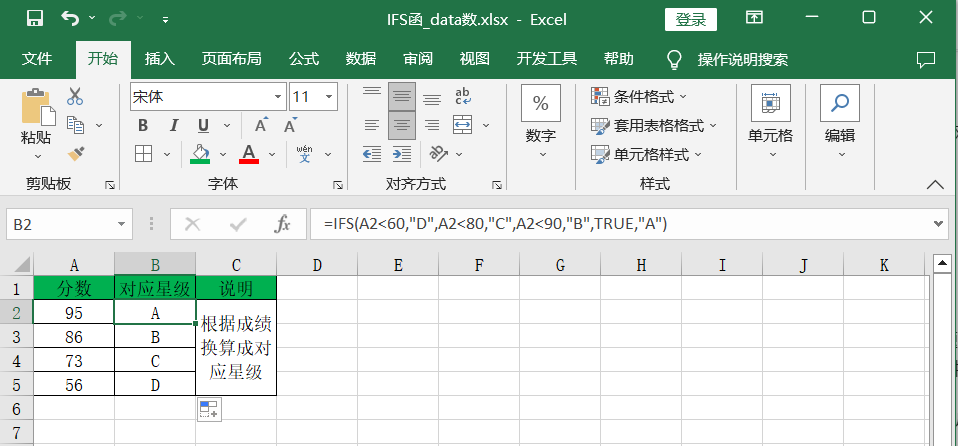This screenshot has width=958, height=446.
Task: Click Decrease Indent icon
Action: [371, 153]
